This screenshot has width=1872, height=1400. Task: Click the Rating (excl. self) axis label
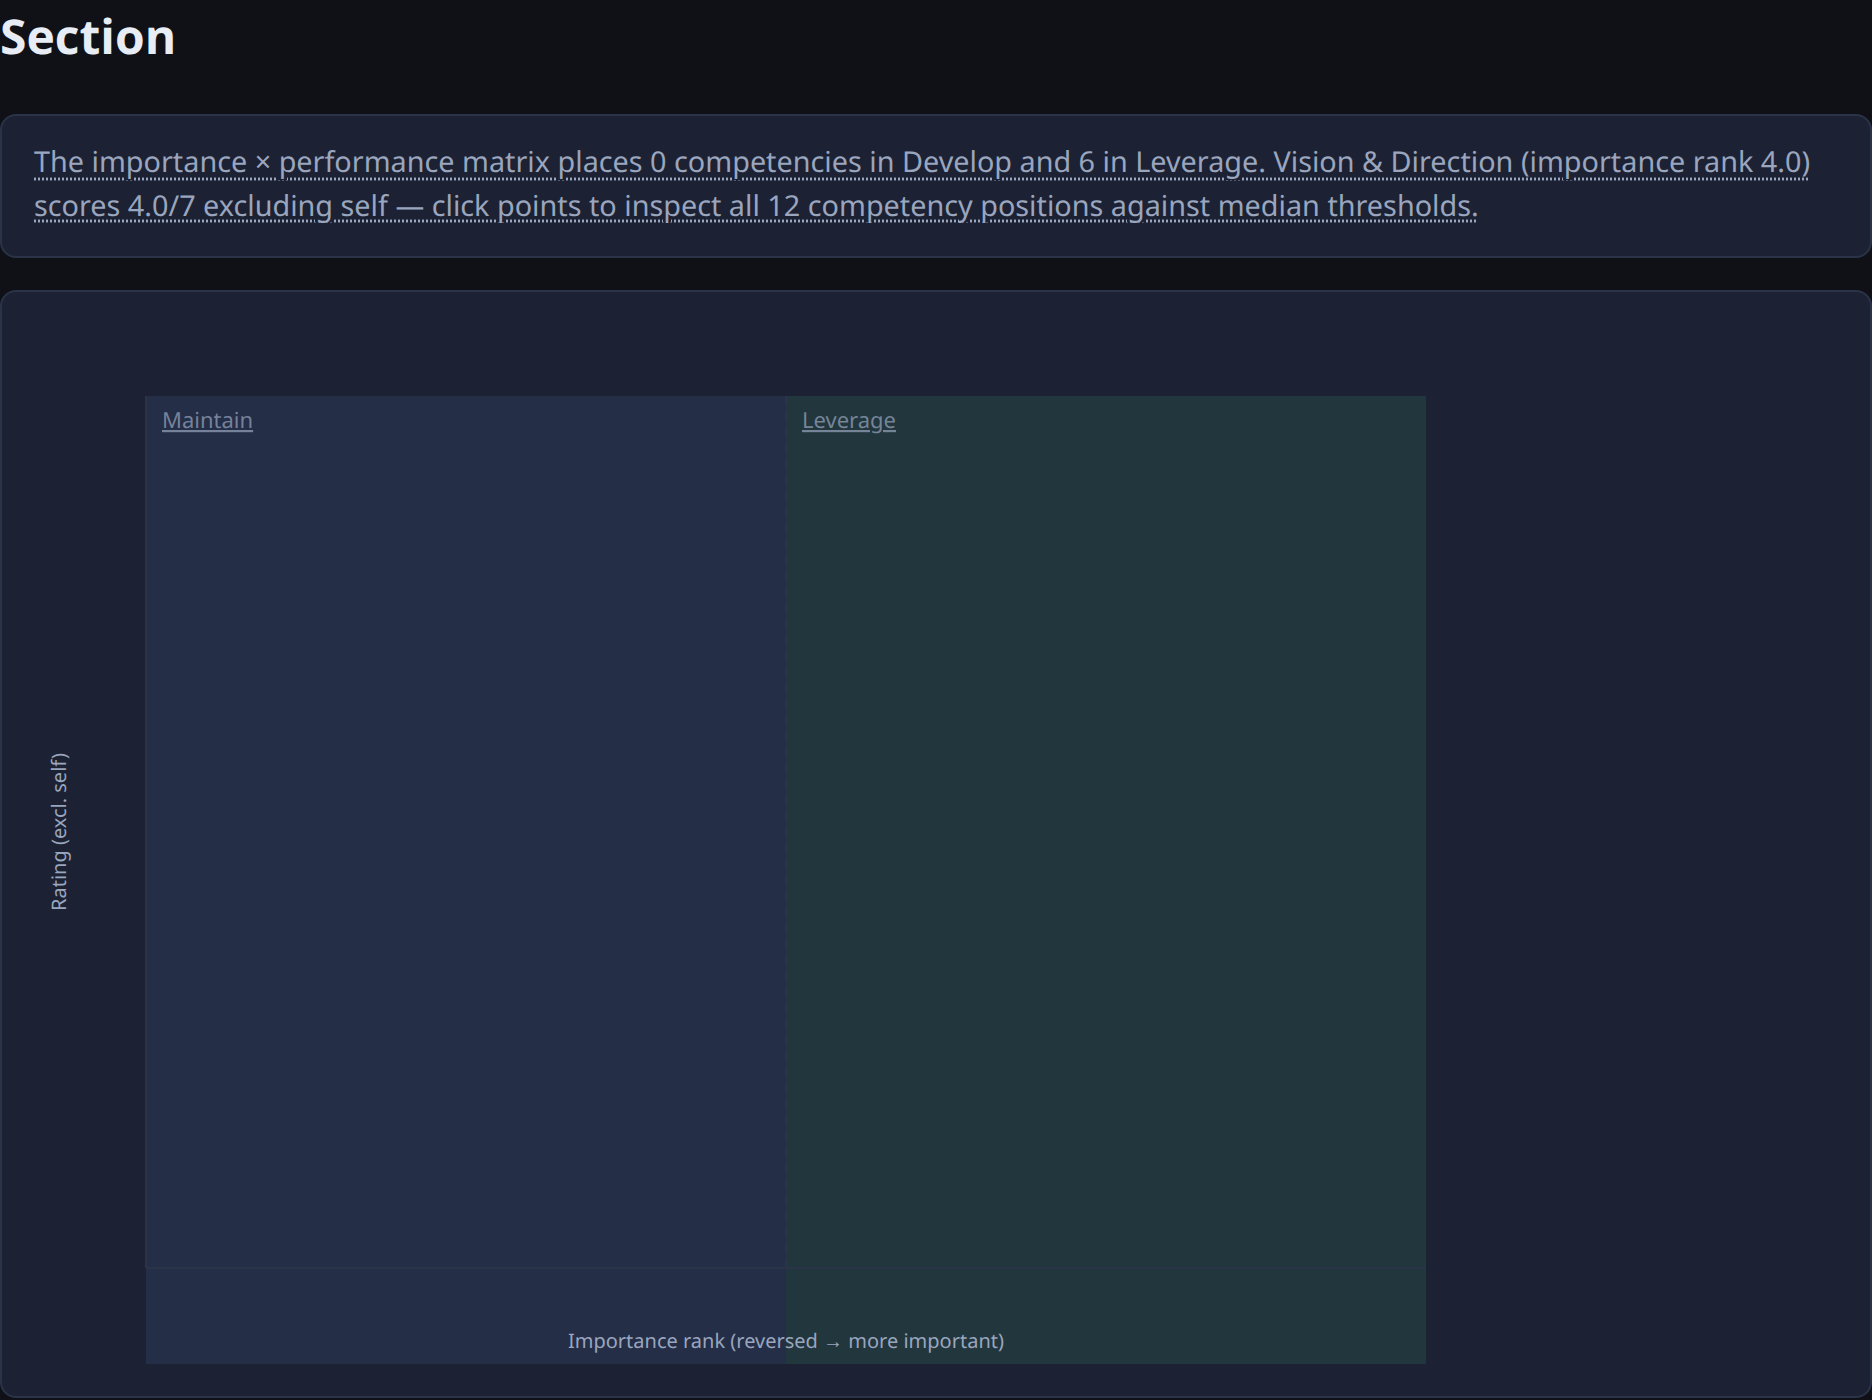coord(59,832)
